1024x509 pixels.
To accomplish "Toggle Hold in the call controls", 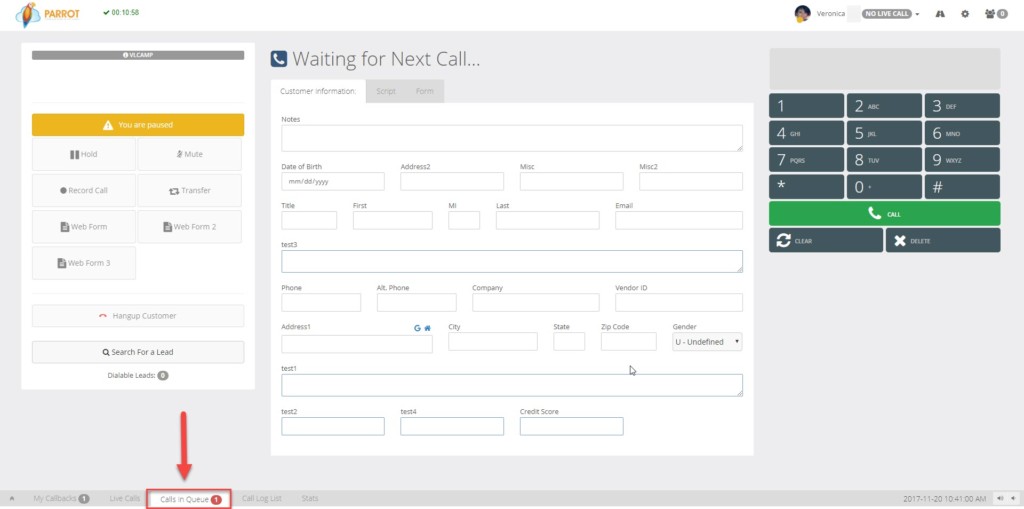I will coord(84,154).
